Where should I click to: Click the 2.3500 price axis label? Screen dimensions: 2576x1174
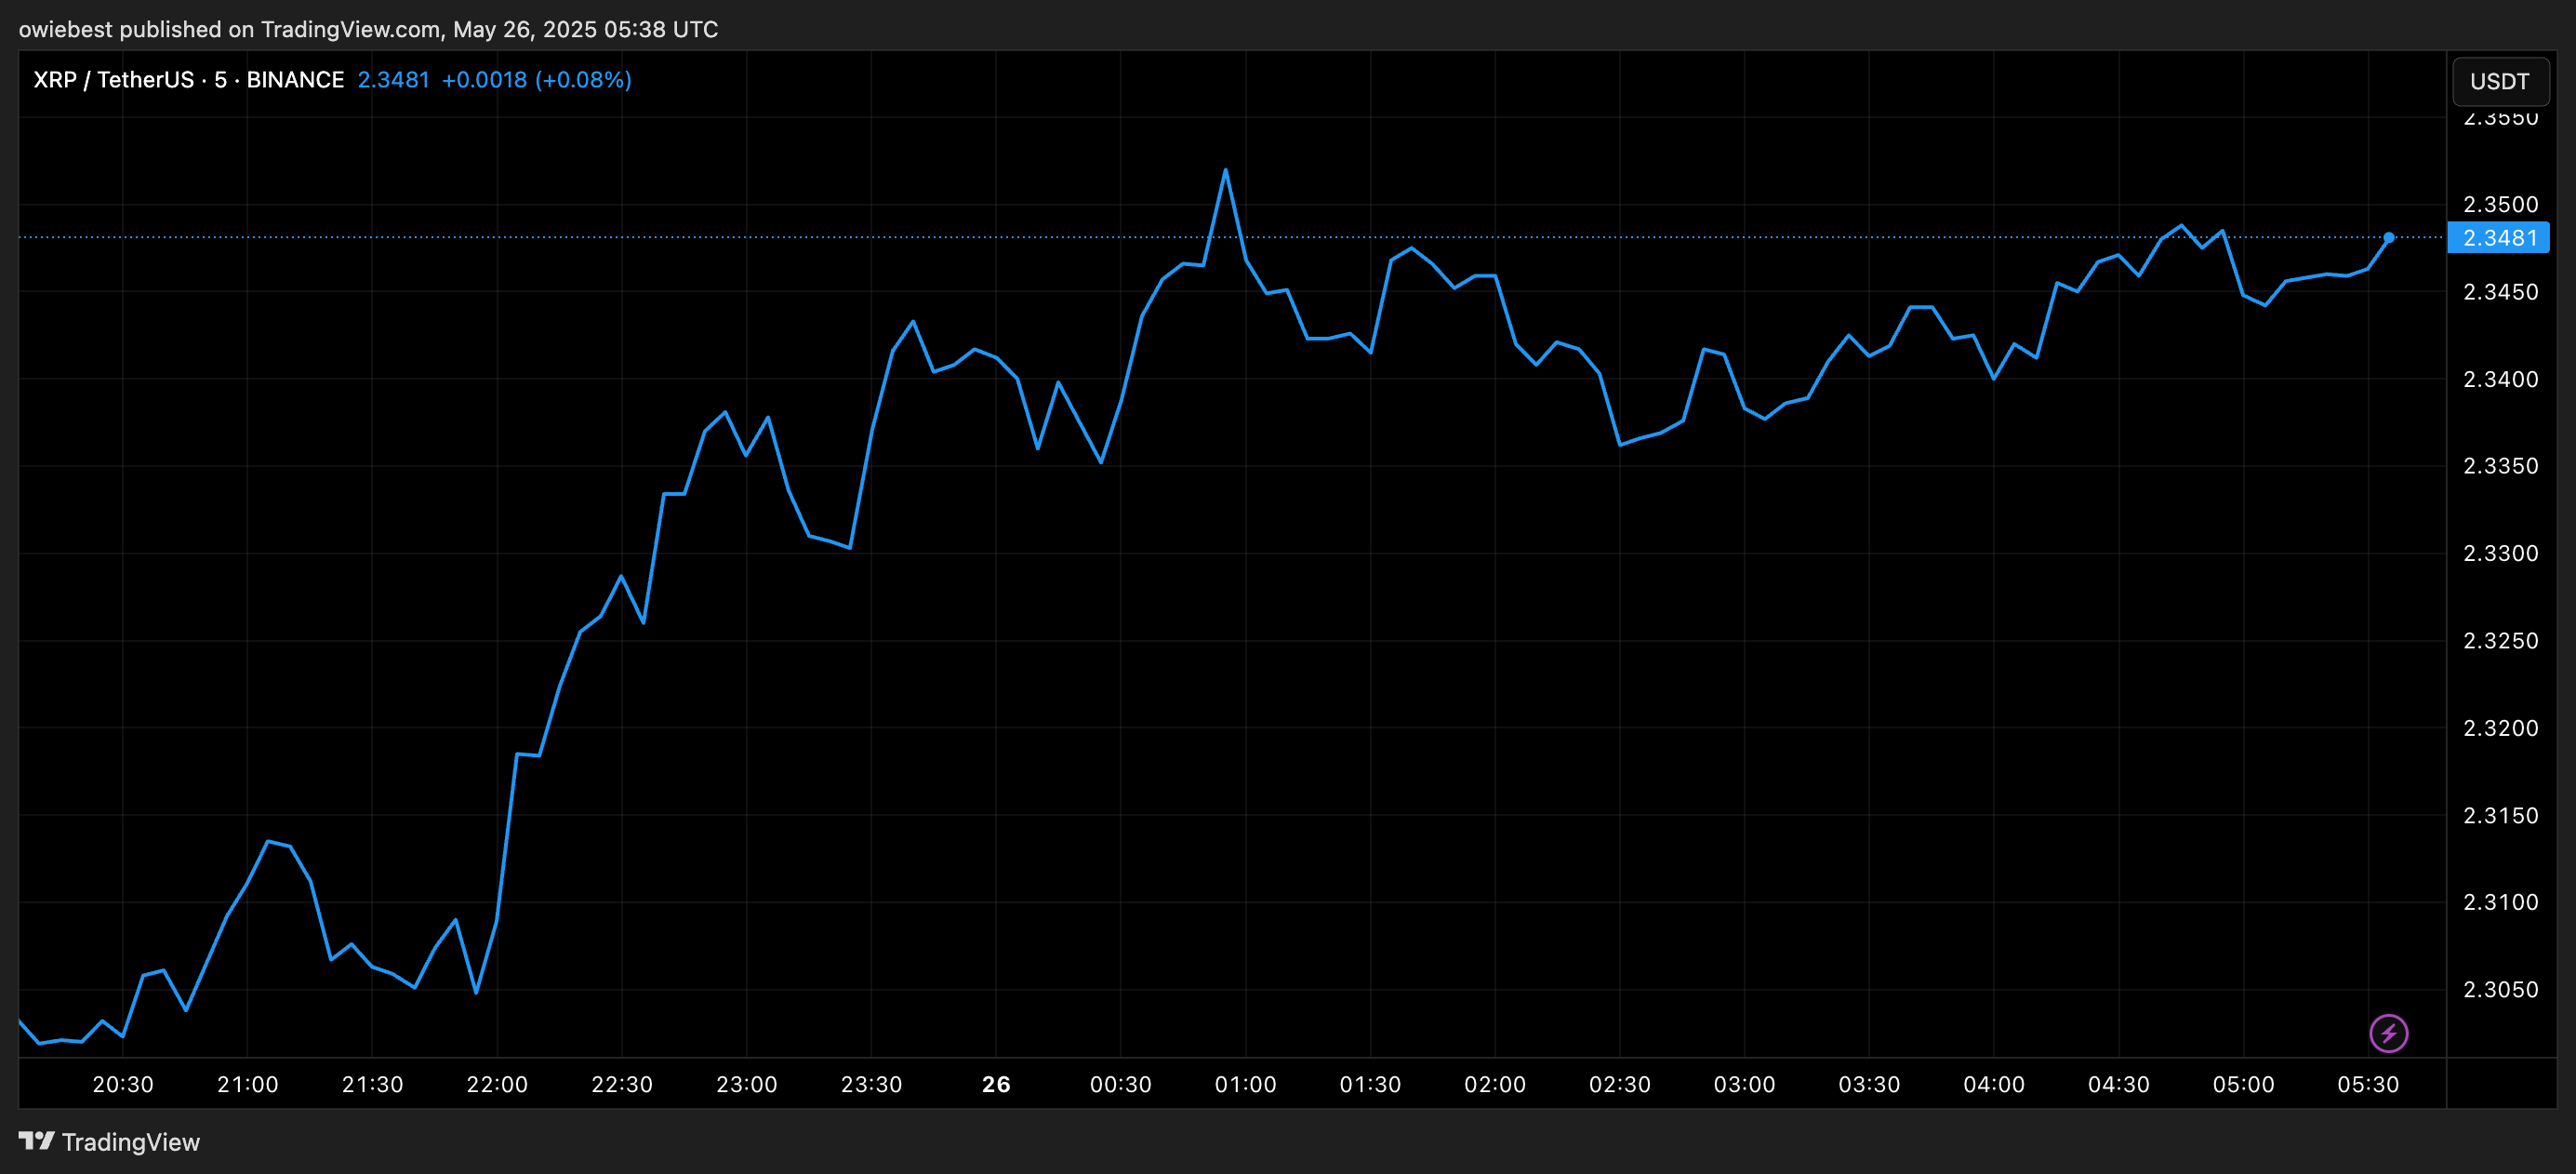2500,204
